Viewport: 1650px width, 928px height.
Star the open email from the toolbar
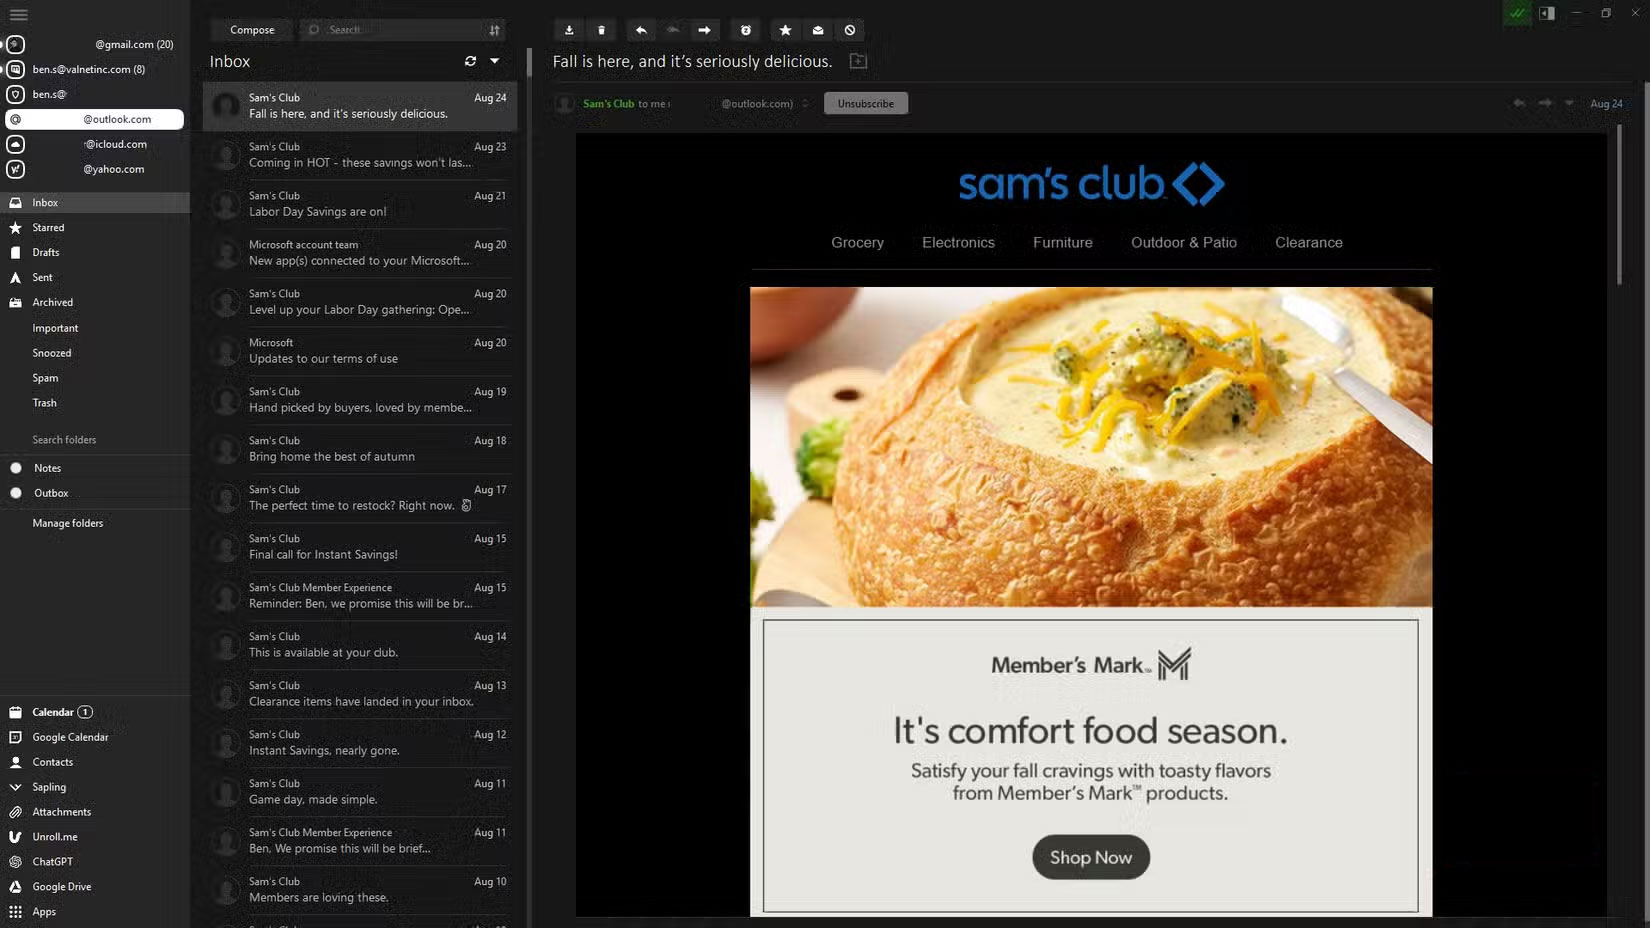coord(785,30)
